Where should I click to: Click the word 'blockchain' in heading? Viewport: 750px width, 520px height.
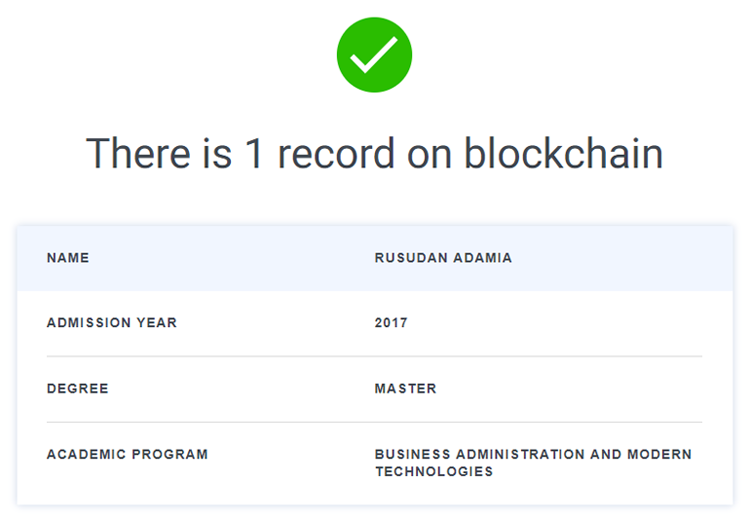click(x=563, y=153)
